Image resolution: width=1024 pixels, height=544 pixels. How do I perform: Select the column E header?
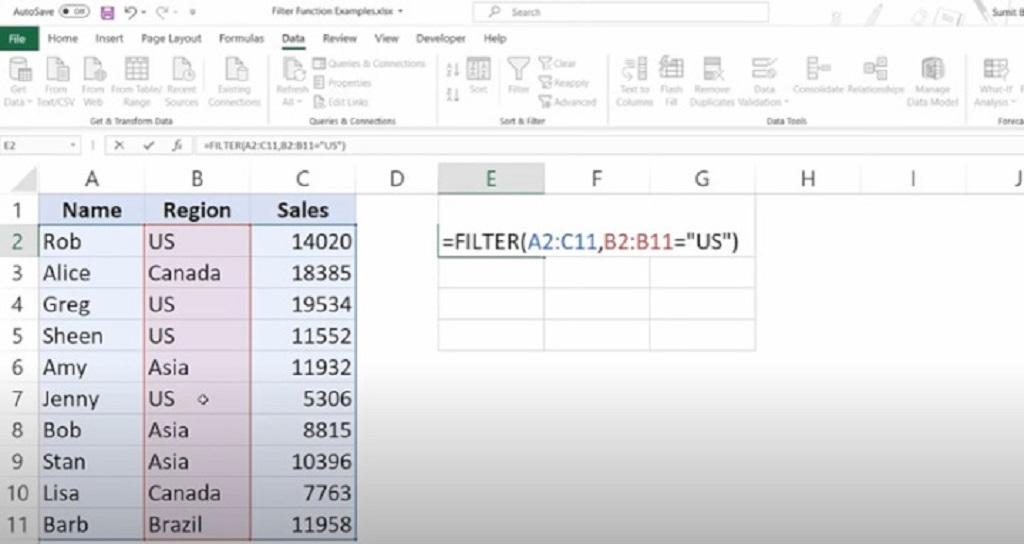[x=491, y=178]
